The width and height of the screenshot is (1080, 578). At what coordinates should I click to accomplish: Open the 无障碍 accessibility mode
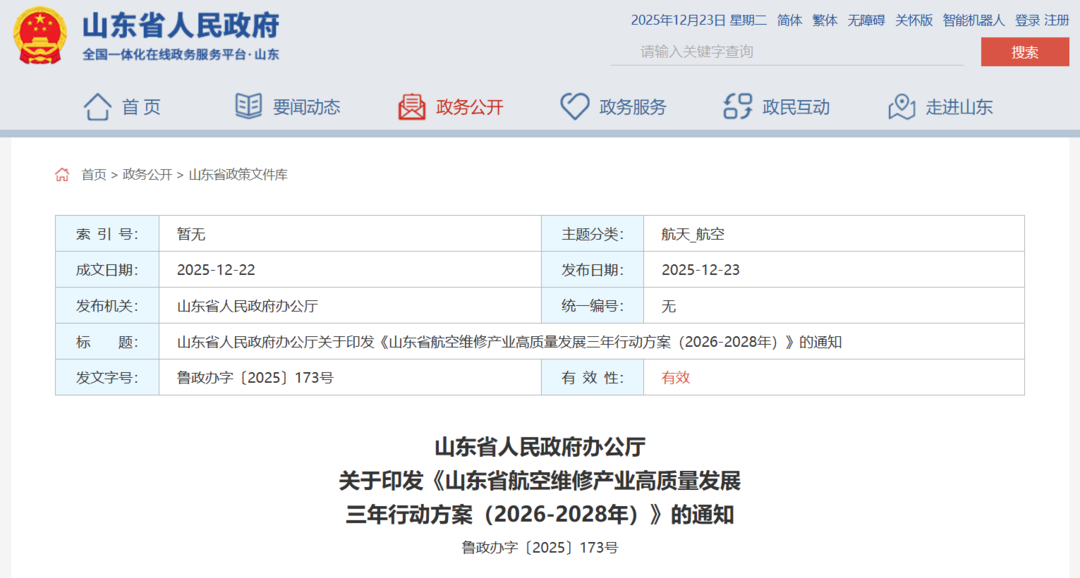(866, 20)
